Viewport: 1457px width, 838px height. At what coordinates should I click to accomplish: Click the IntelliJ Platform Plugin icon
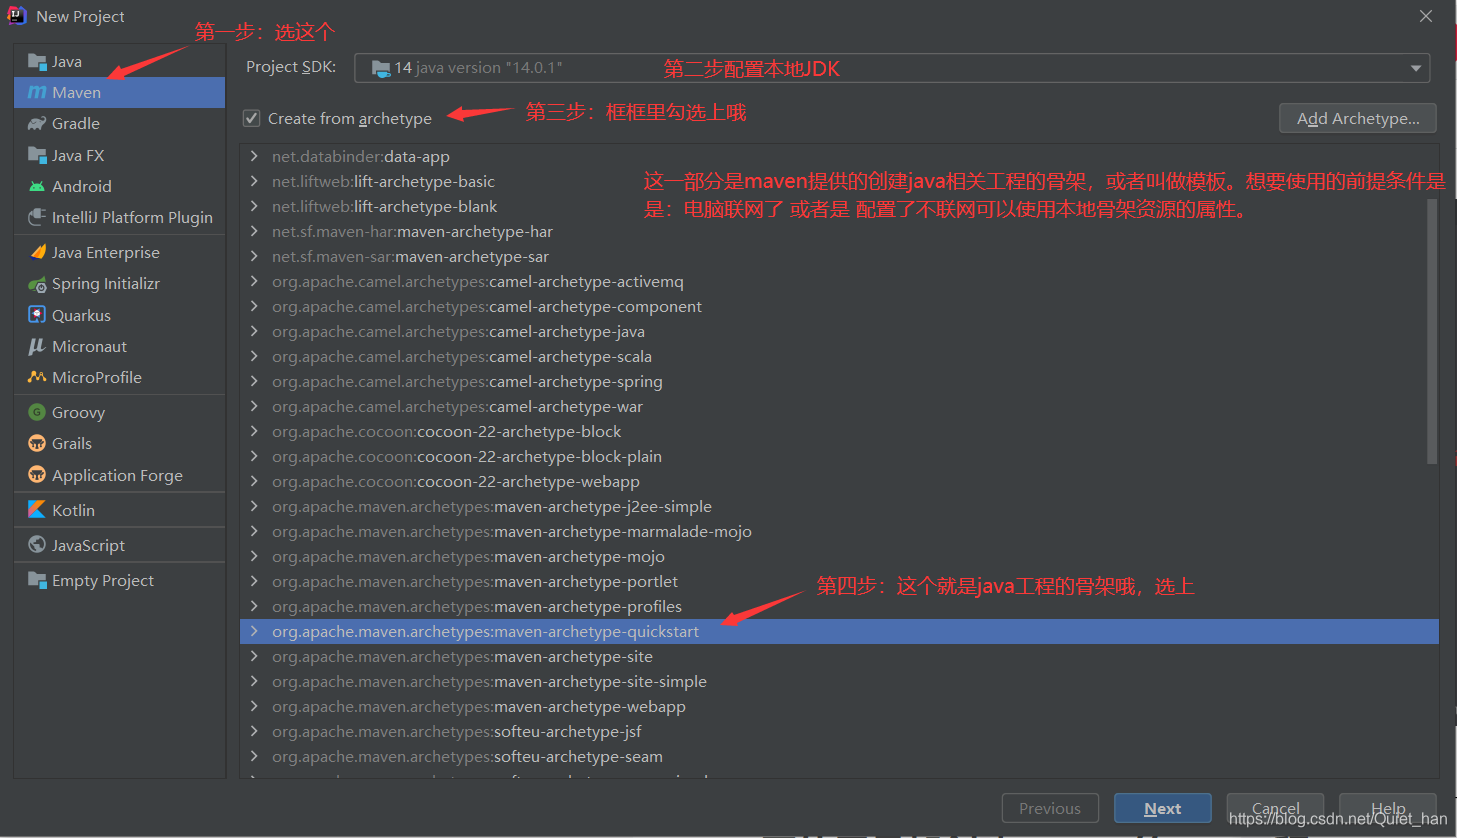coord(37,217)
